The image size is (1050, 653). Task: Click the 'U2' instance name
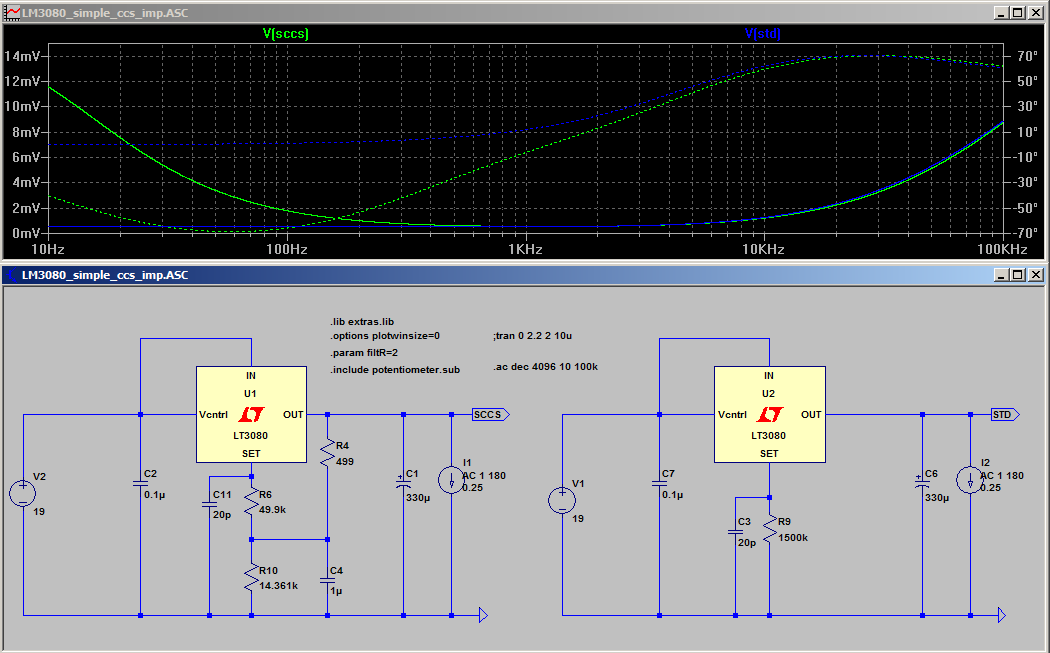[x=768, y=394]
